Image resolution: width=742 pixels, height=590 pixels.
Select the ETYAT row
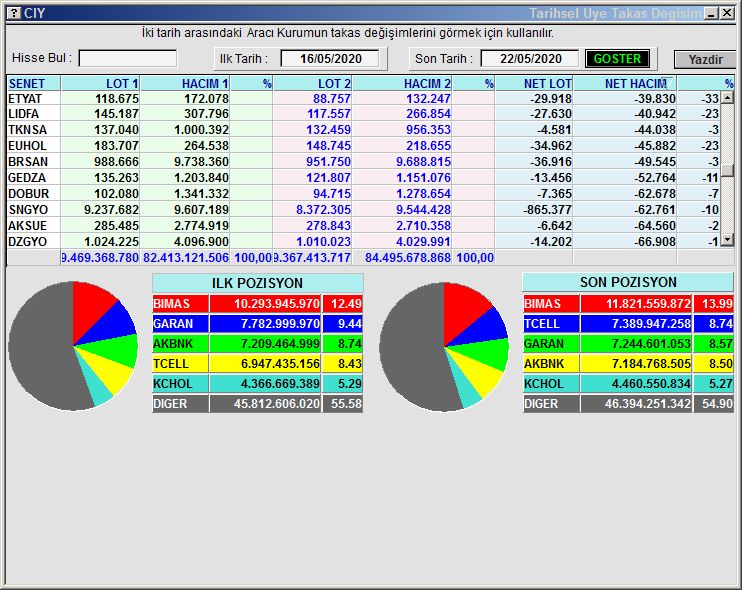(363, 98)
